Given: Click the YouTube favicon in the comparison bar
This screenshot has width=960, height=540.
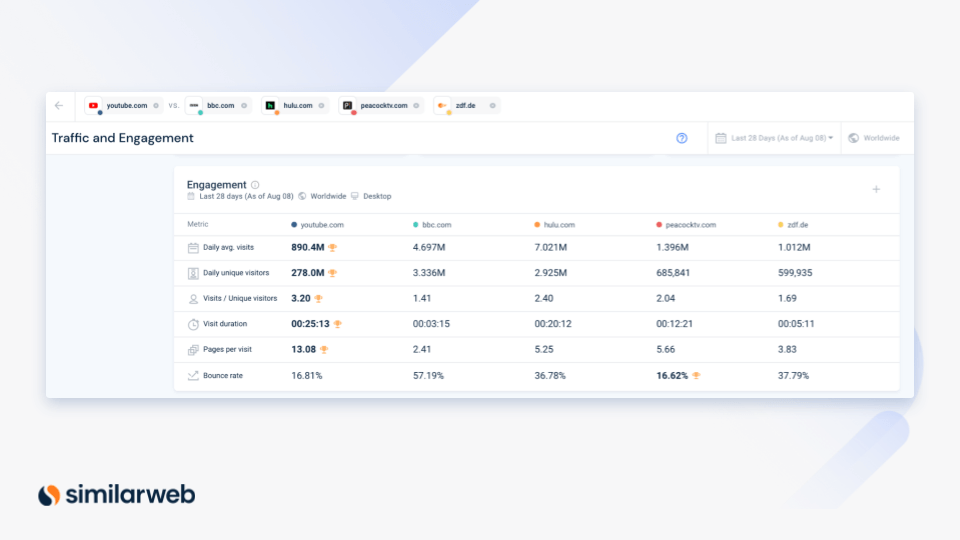Looking at the screenshot, I should (93, 105).
